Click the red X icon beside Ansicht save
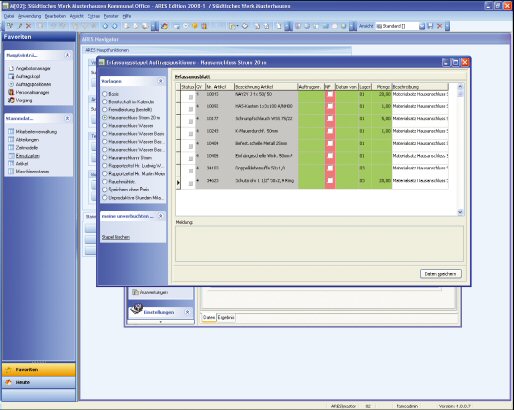This screenshot has height=410, width=514. [440, 26]
